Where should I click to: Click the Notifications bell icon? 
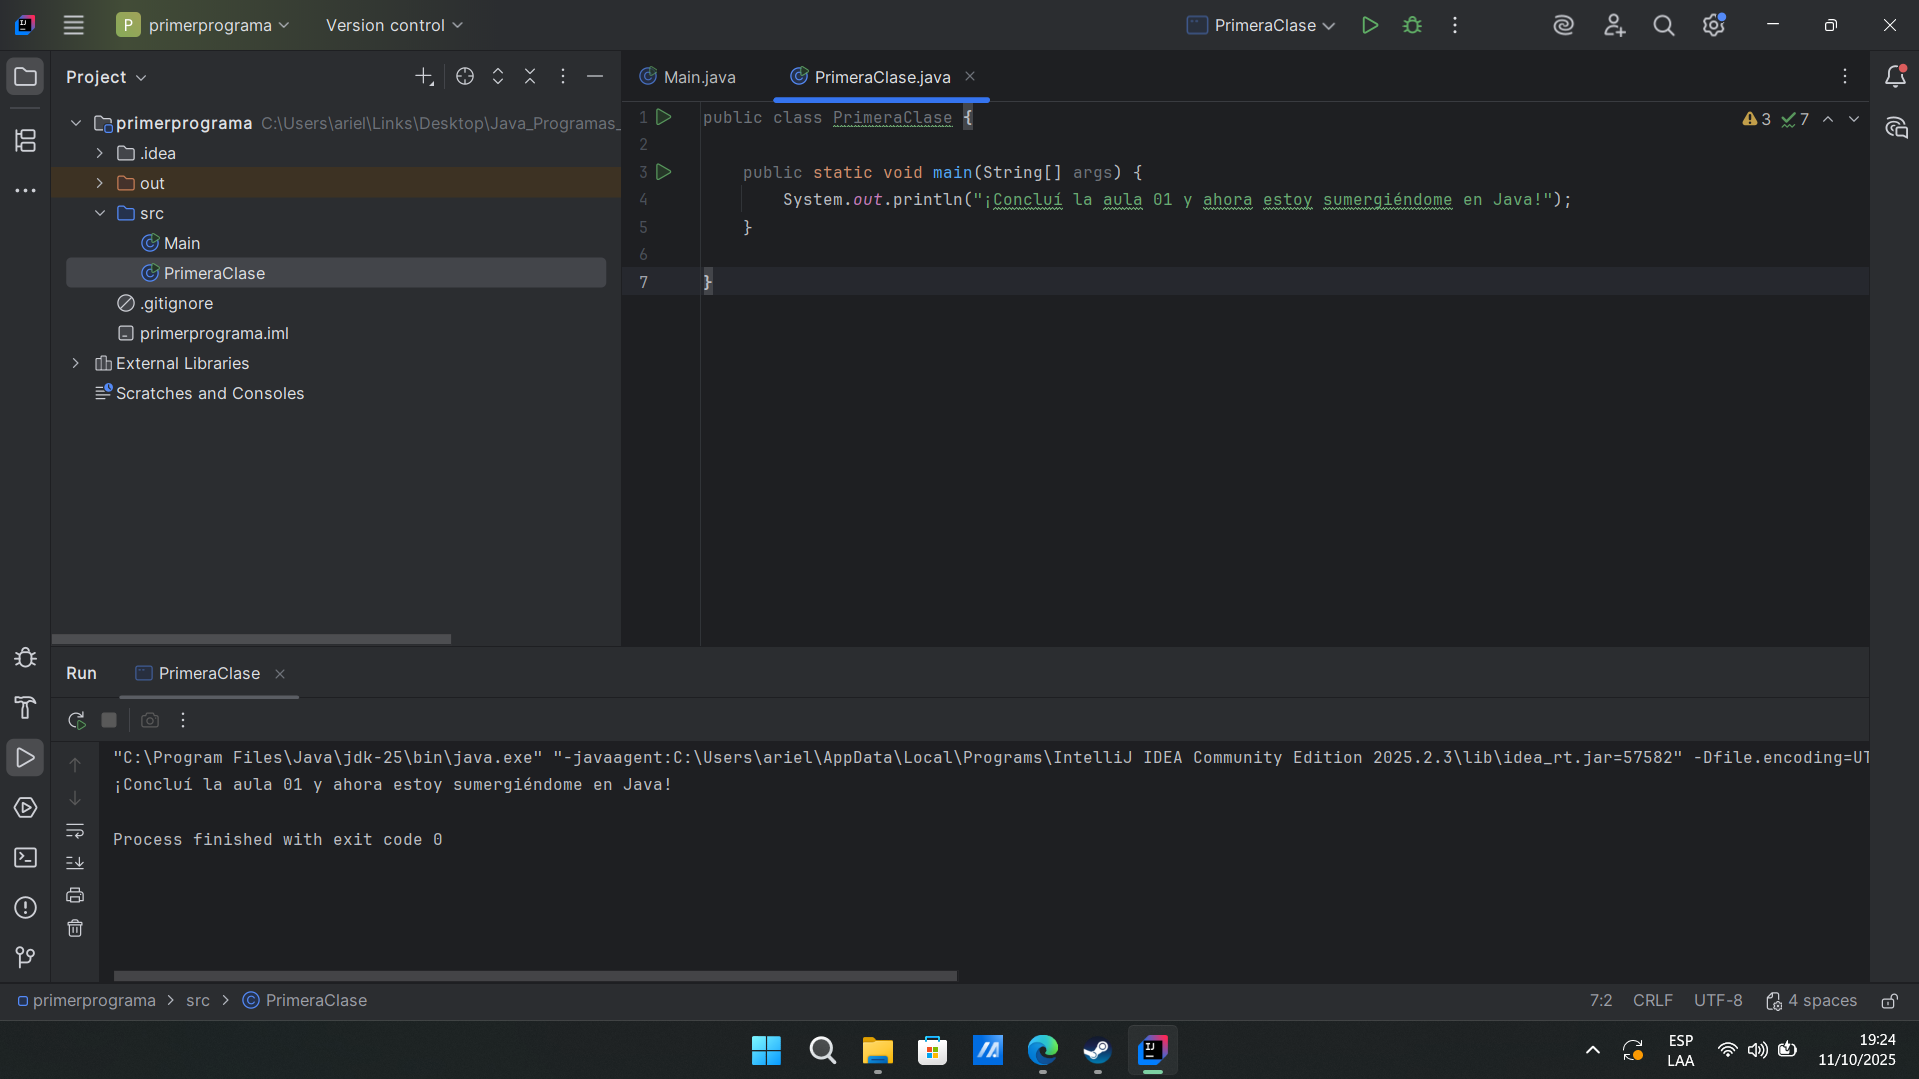tap(1895, 77)
